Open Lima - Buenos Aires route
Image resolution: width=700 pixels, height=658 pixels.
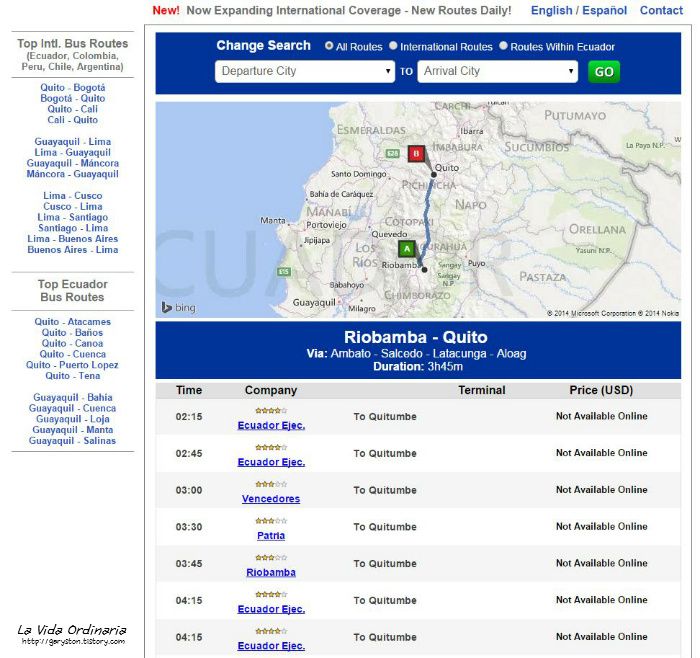(x=73, y=238)
